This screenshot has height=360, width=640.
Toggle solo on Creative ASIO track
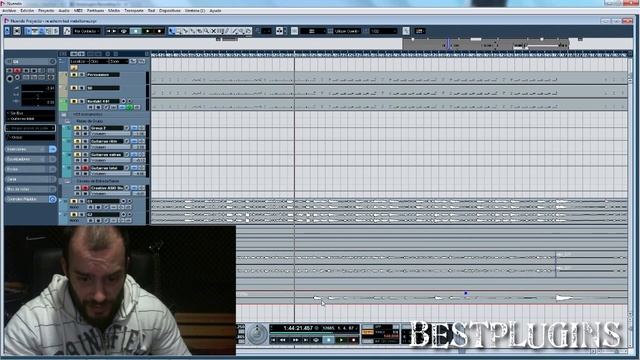click(85, 188)
